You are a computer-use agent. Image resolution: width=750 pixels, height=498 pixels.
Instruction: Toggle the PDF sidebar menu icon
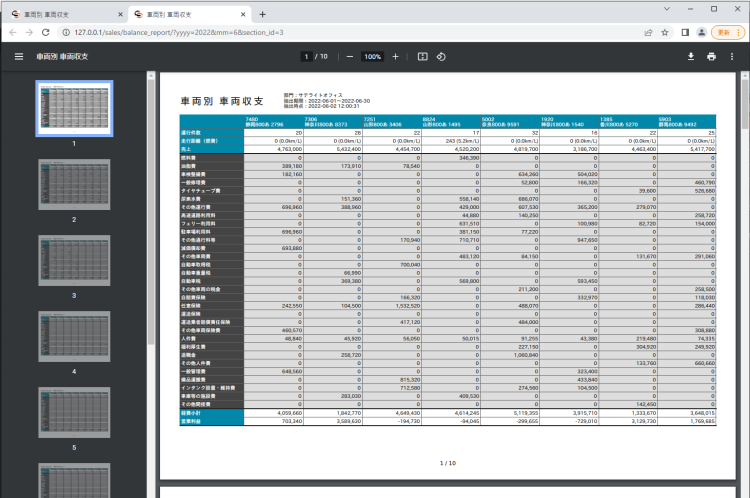pyautogui.click(x=18, y=57)
